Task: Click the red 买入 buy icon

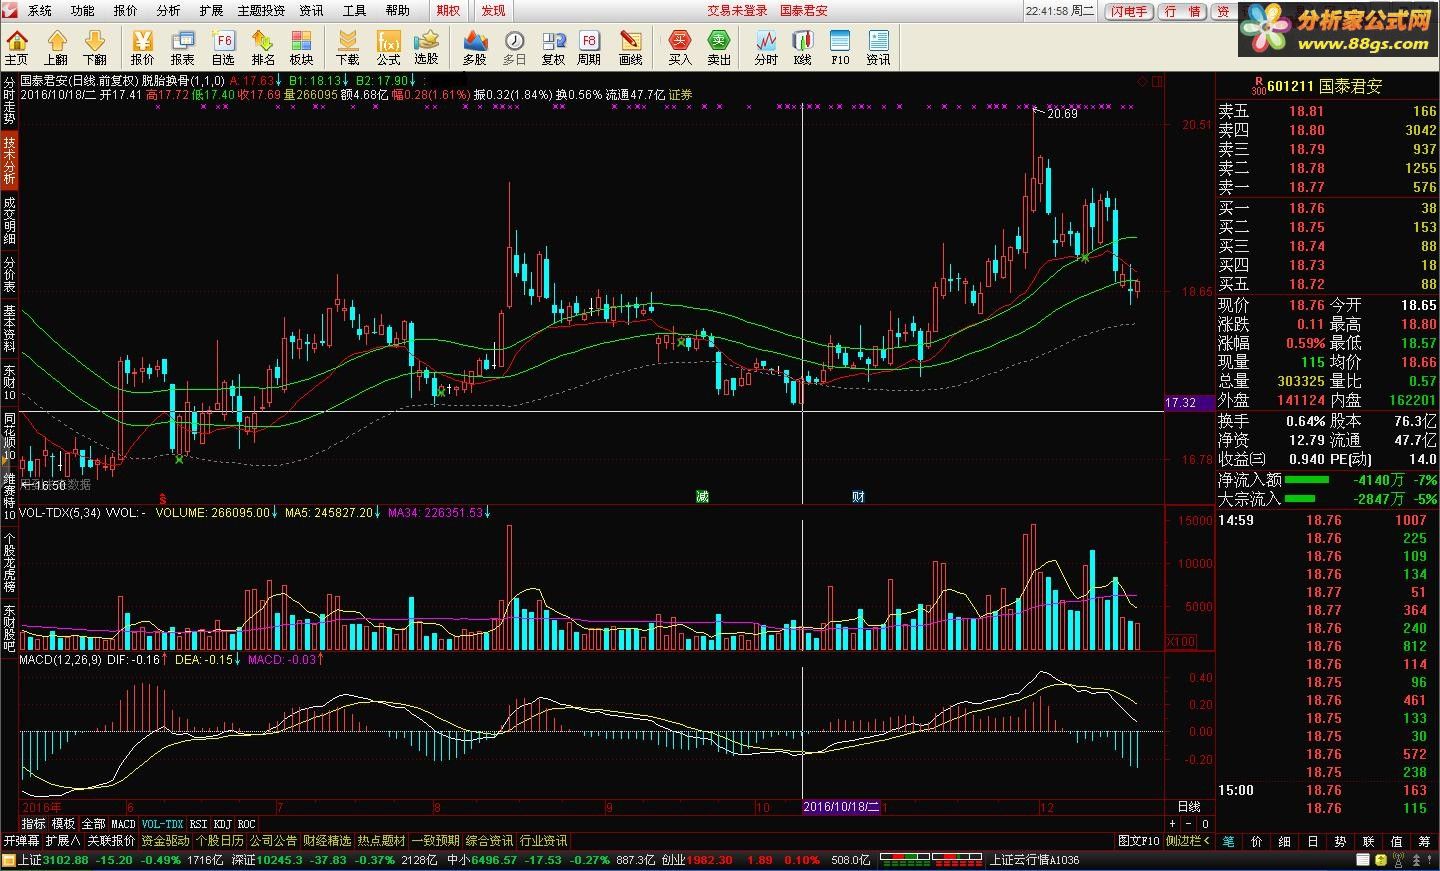Action: (680, 47)
